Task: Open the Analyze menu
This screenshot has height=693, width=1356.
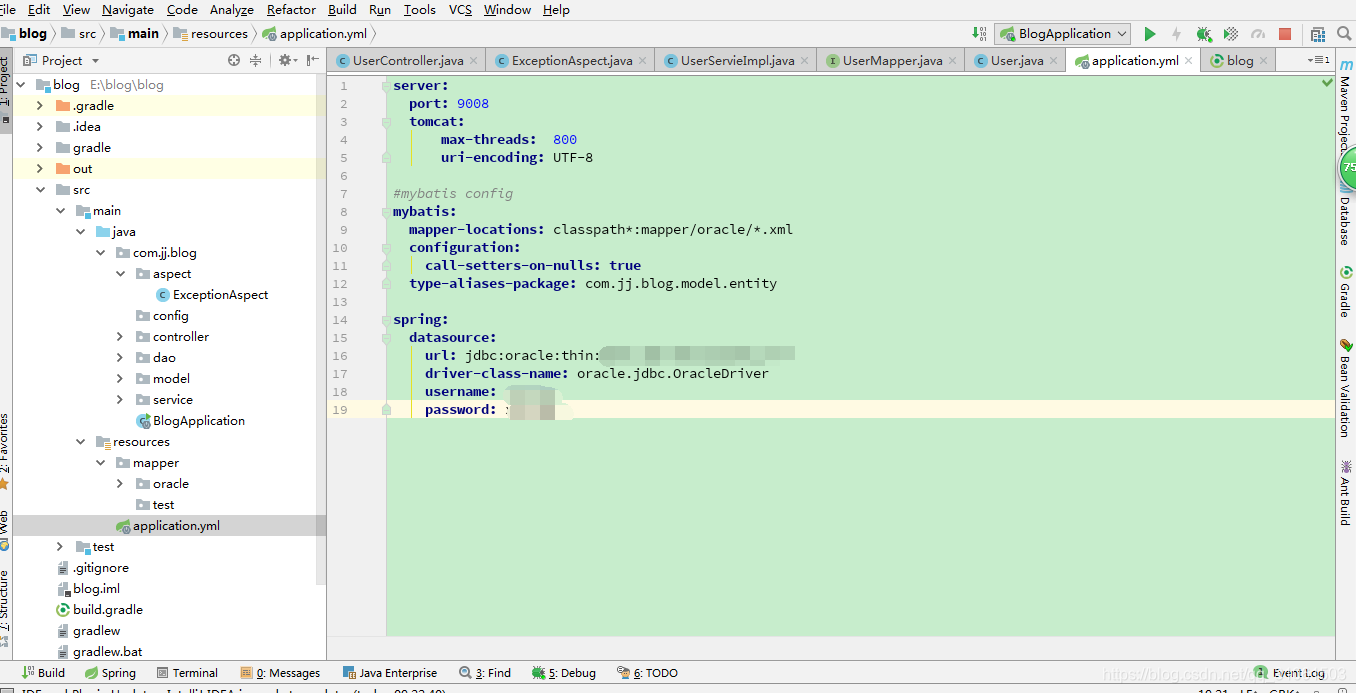Action: point(231,9)
